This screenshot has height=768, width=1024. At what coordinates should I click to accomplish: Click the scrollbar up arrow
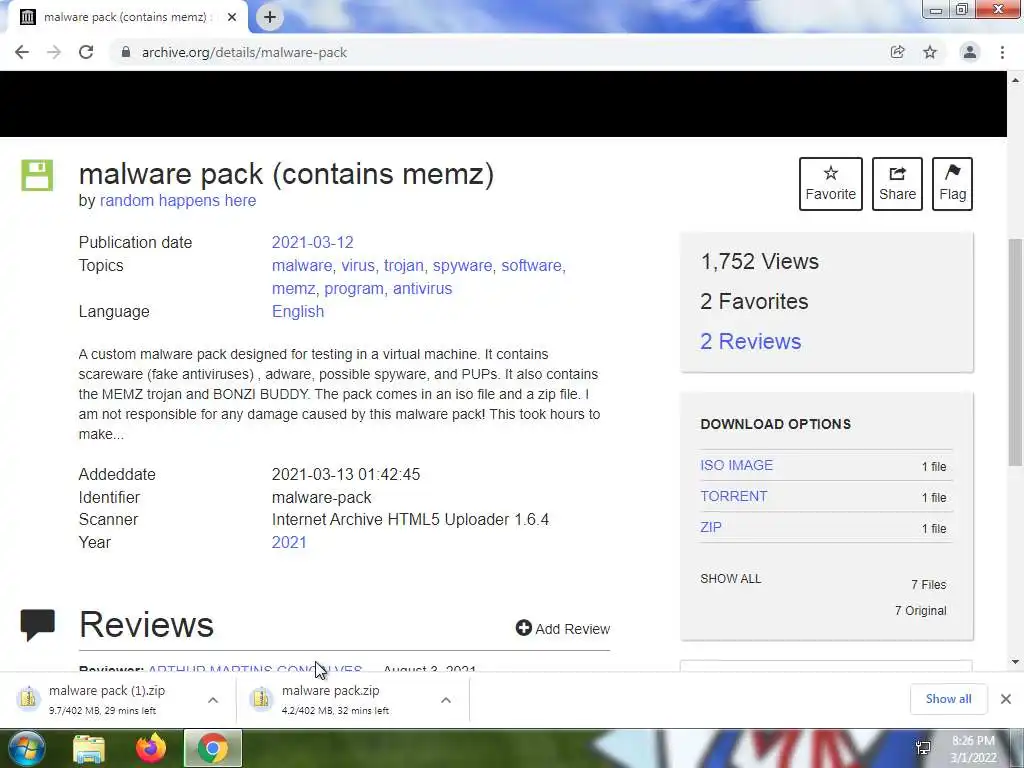1016,80
